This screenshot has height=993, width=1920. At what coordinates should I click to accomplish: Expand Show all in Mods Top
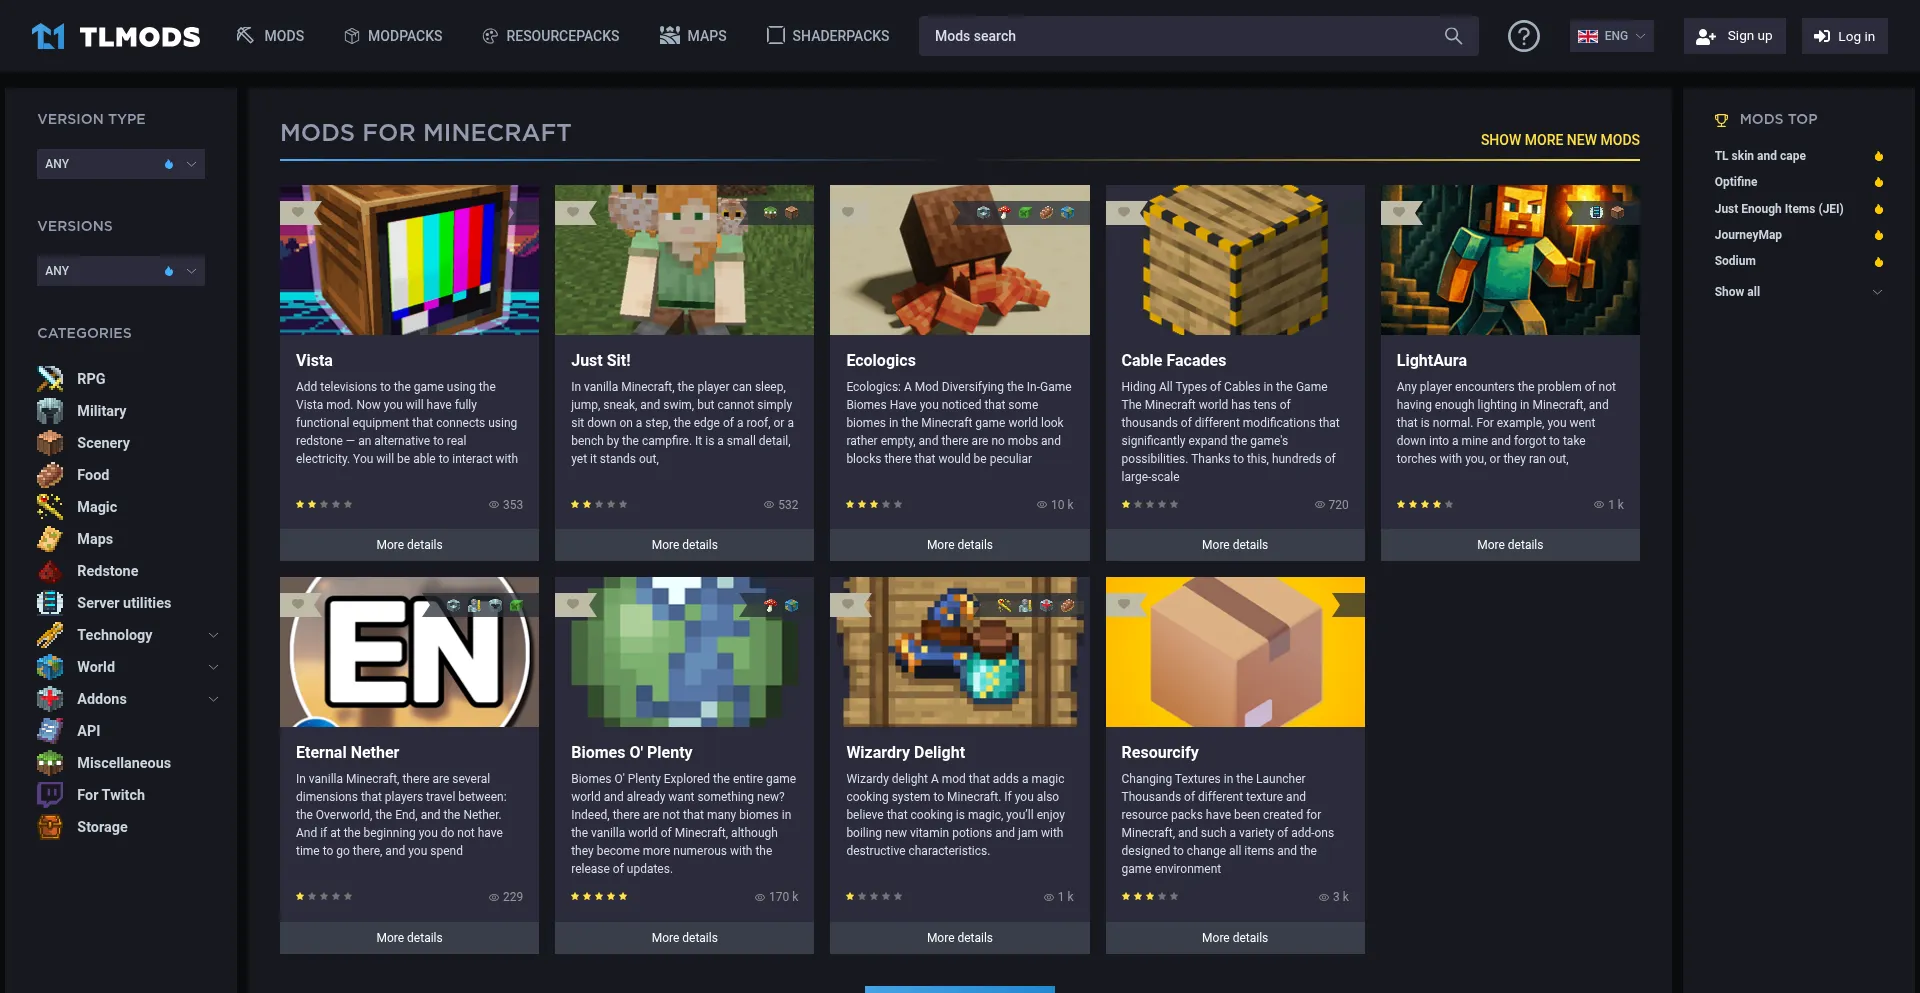tap(1798, 292)
